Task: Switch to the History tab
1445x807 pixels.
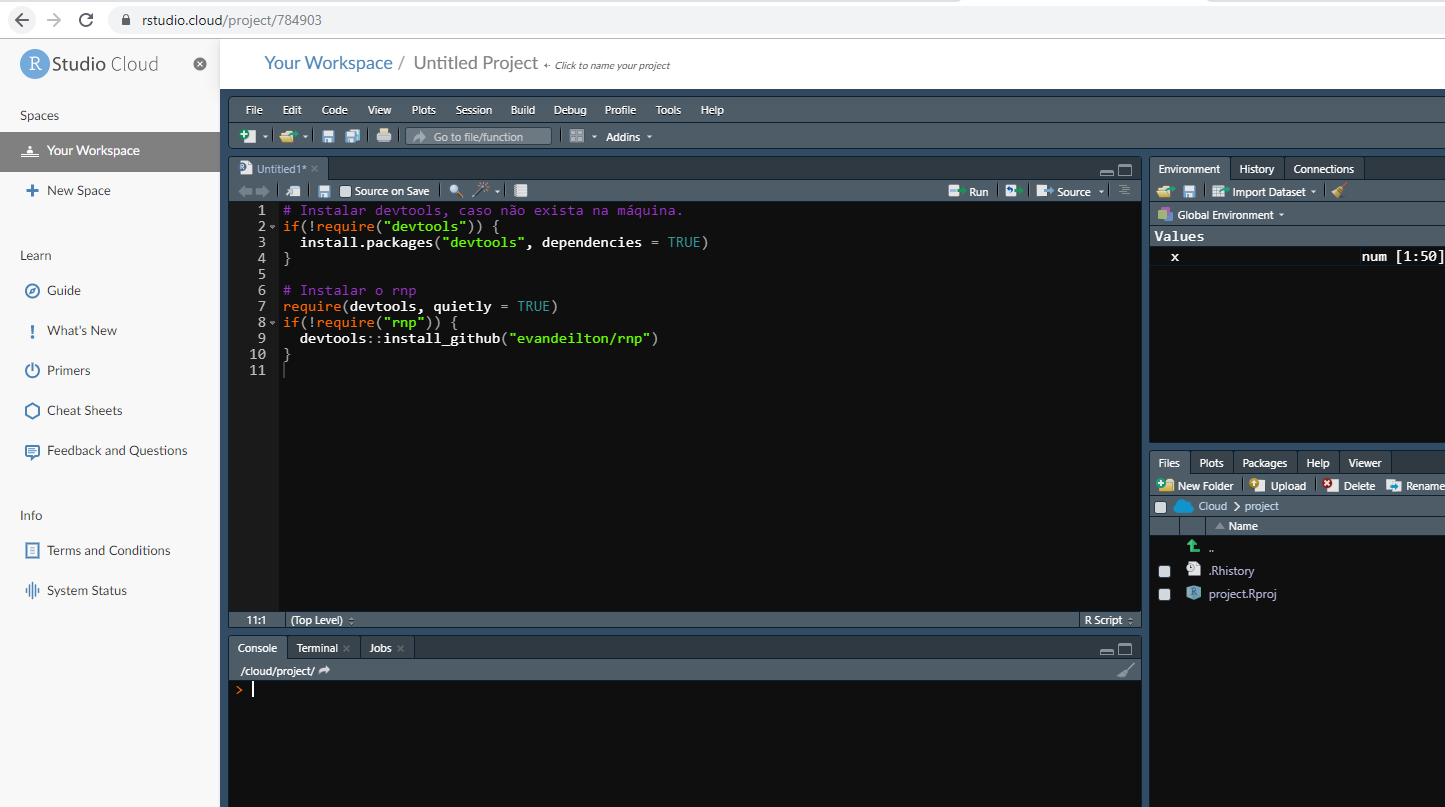Action: tap(1256, 169)
